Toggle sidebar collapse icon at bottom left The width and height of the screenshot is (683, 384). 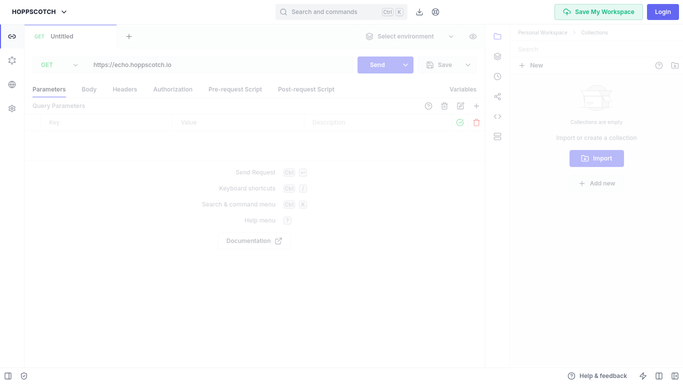8,376
